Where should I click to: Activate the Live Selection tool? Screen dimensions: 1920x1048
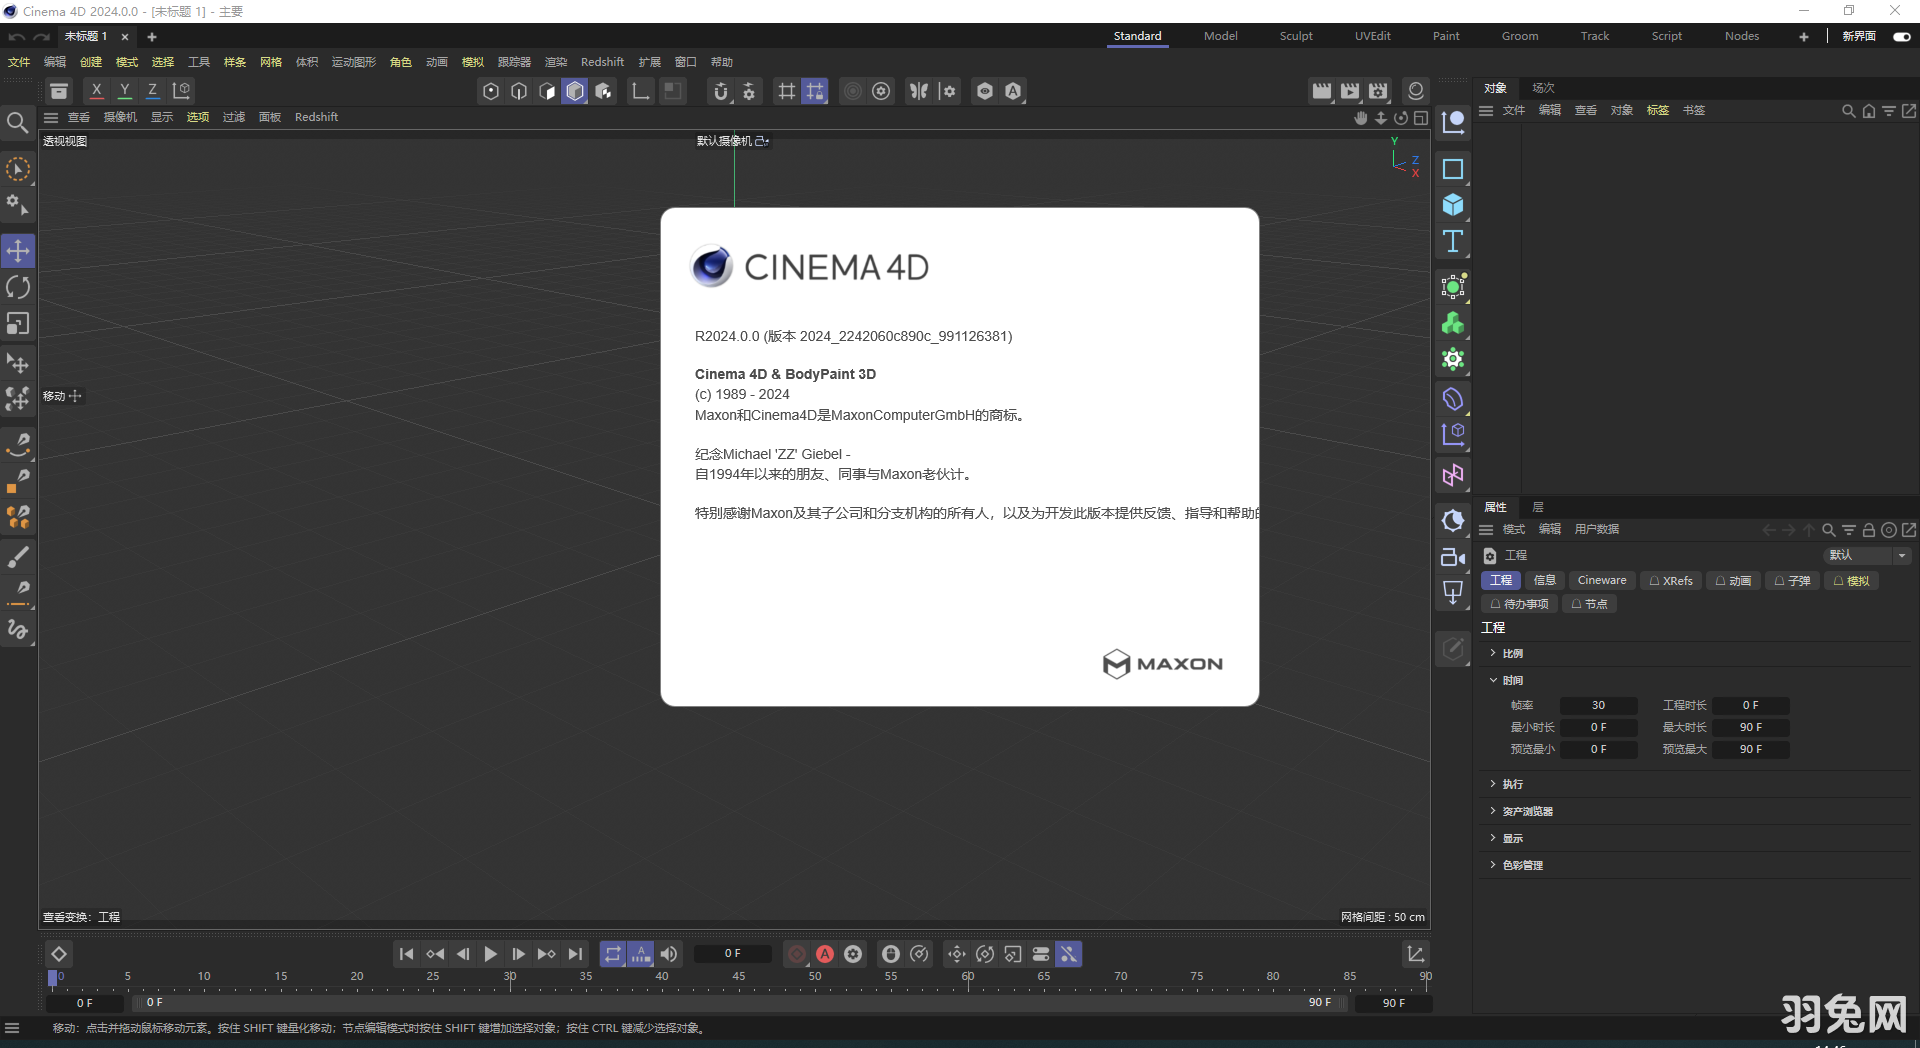[x=18, y=170]
